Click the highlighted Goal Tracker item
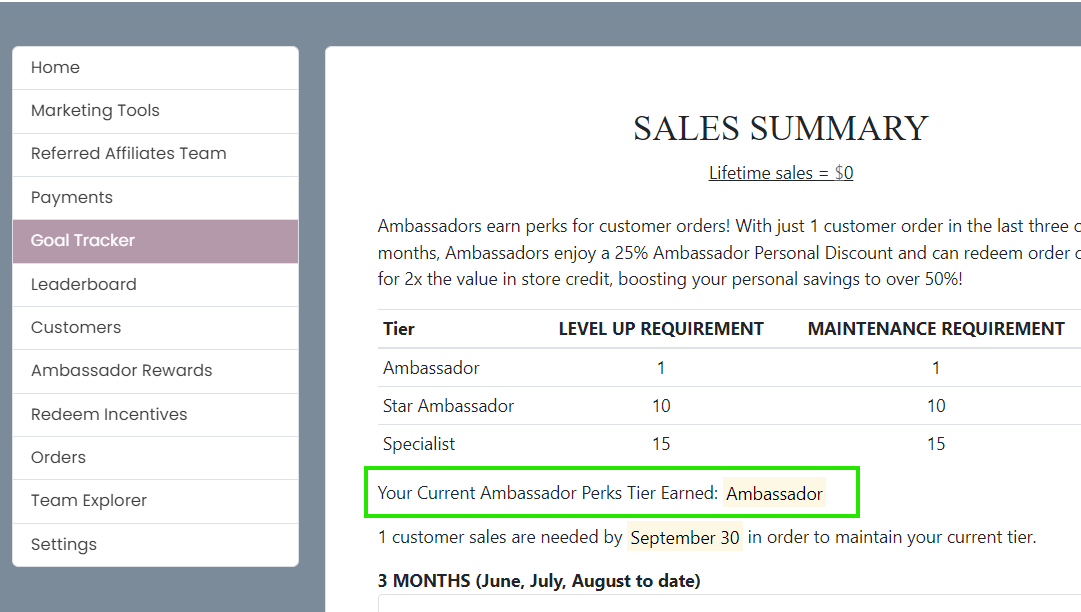The image size is (1081, 612). pos(83,241)
